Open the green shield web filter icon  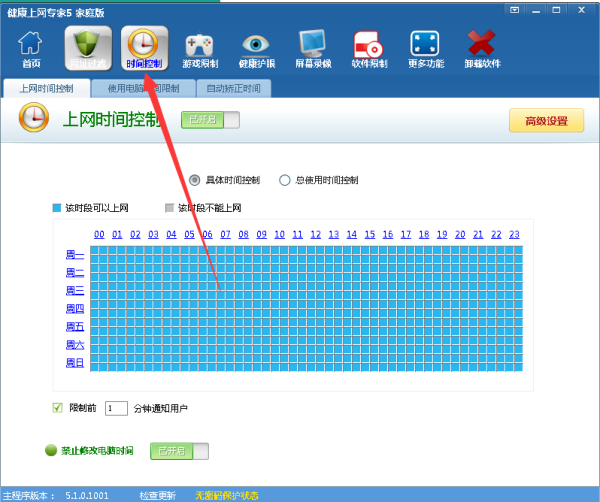(87, 48)
